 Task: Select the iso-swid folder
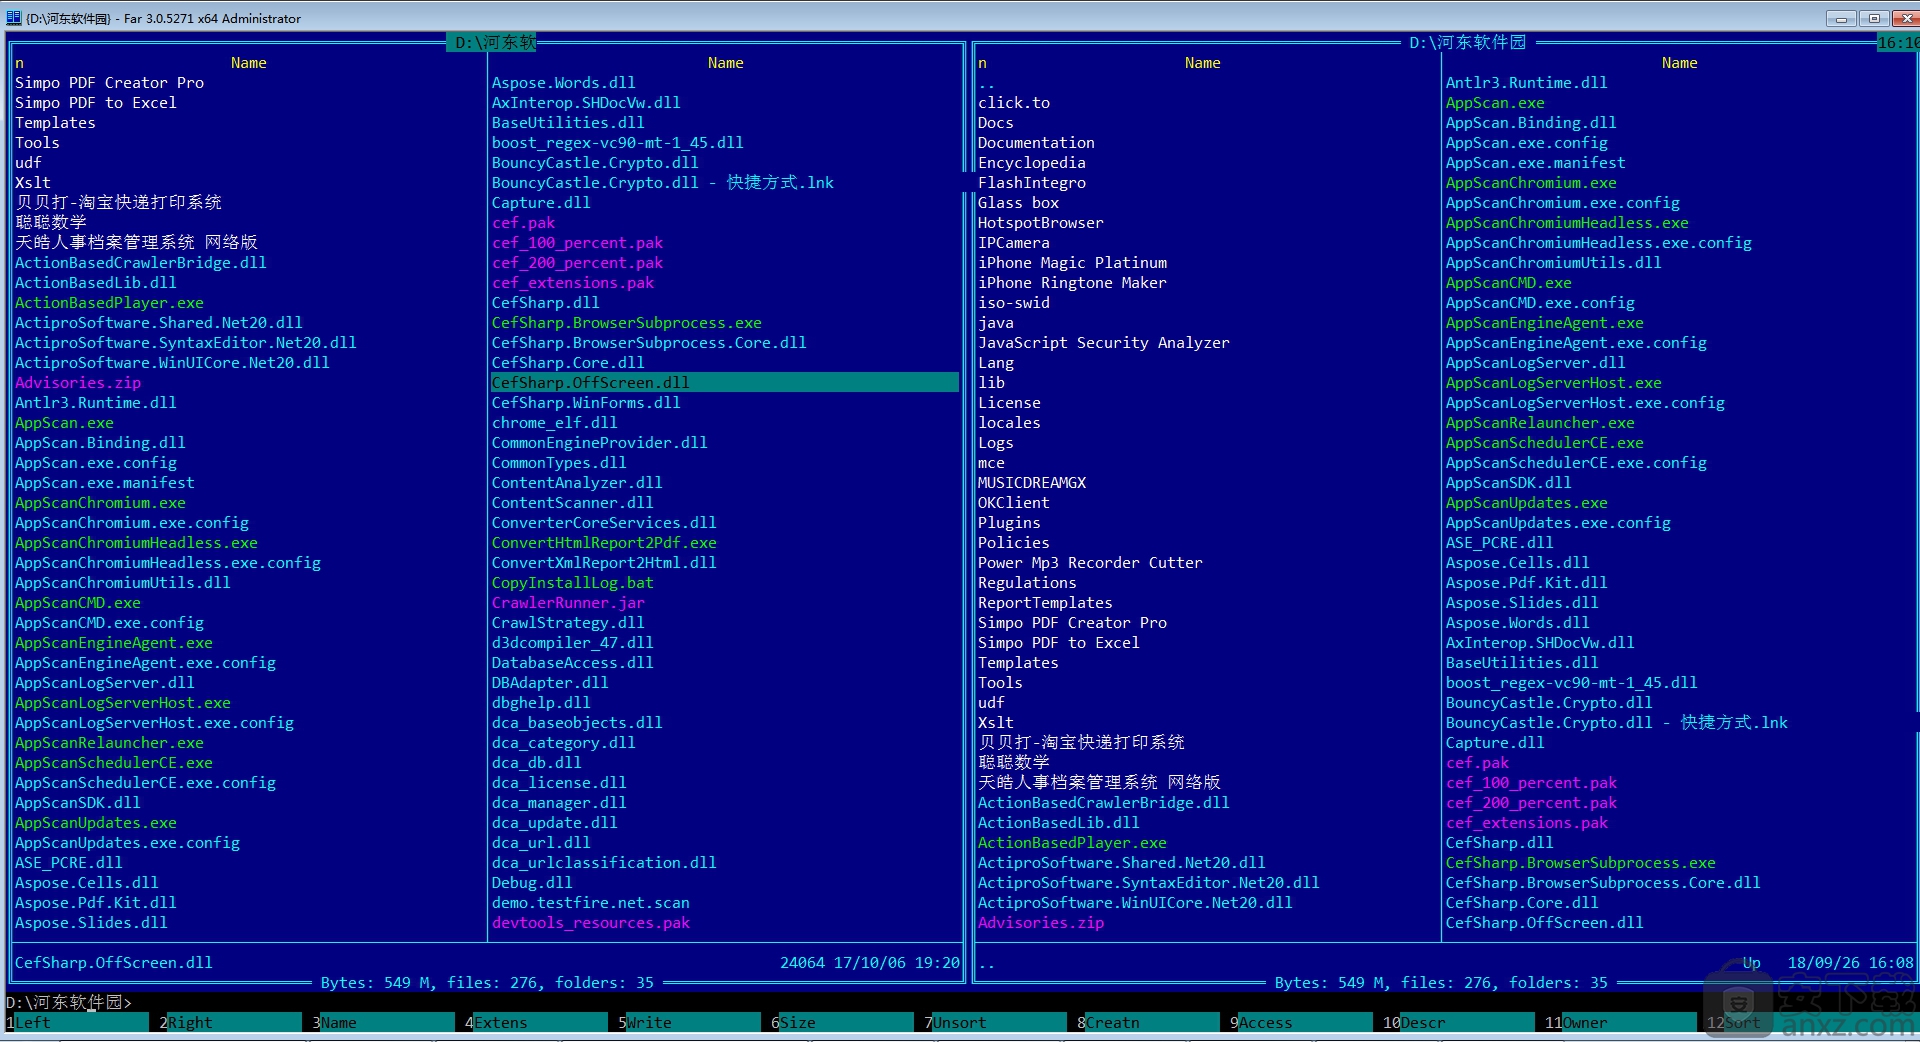pos(1013,302)
